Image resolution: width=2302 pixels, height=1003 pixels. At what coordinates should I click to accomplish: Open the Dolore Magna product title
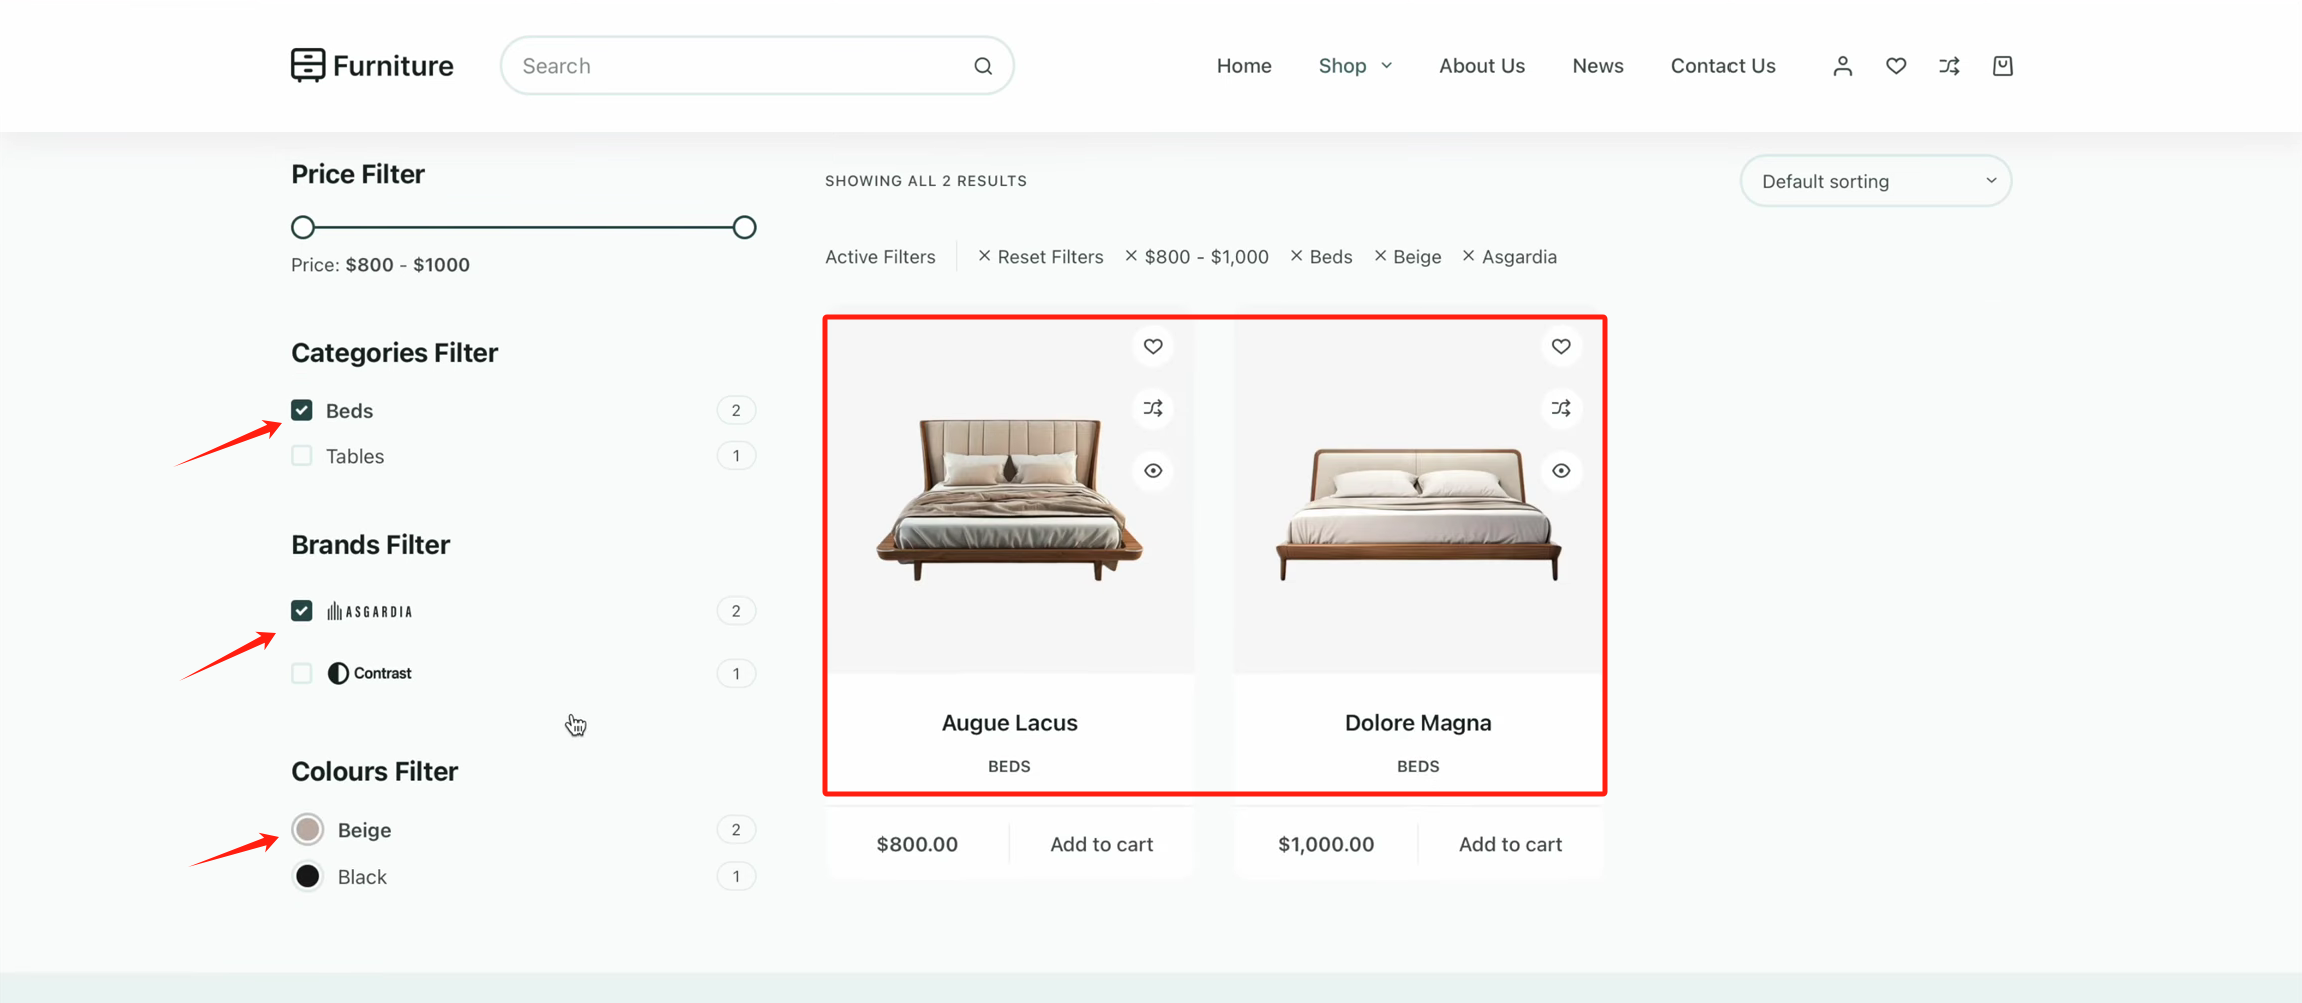point(1418,723)
